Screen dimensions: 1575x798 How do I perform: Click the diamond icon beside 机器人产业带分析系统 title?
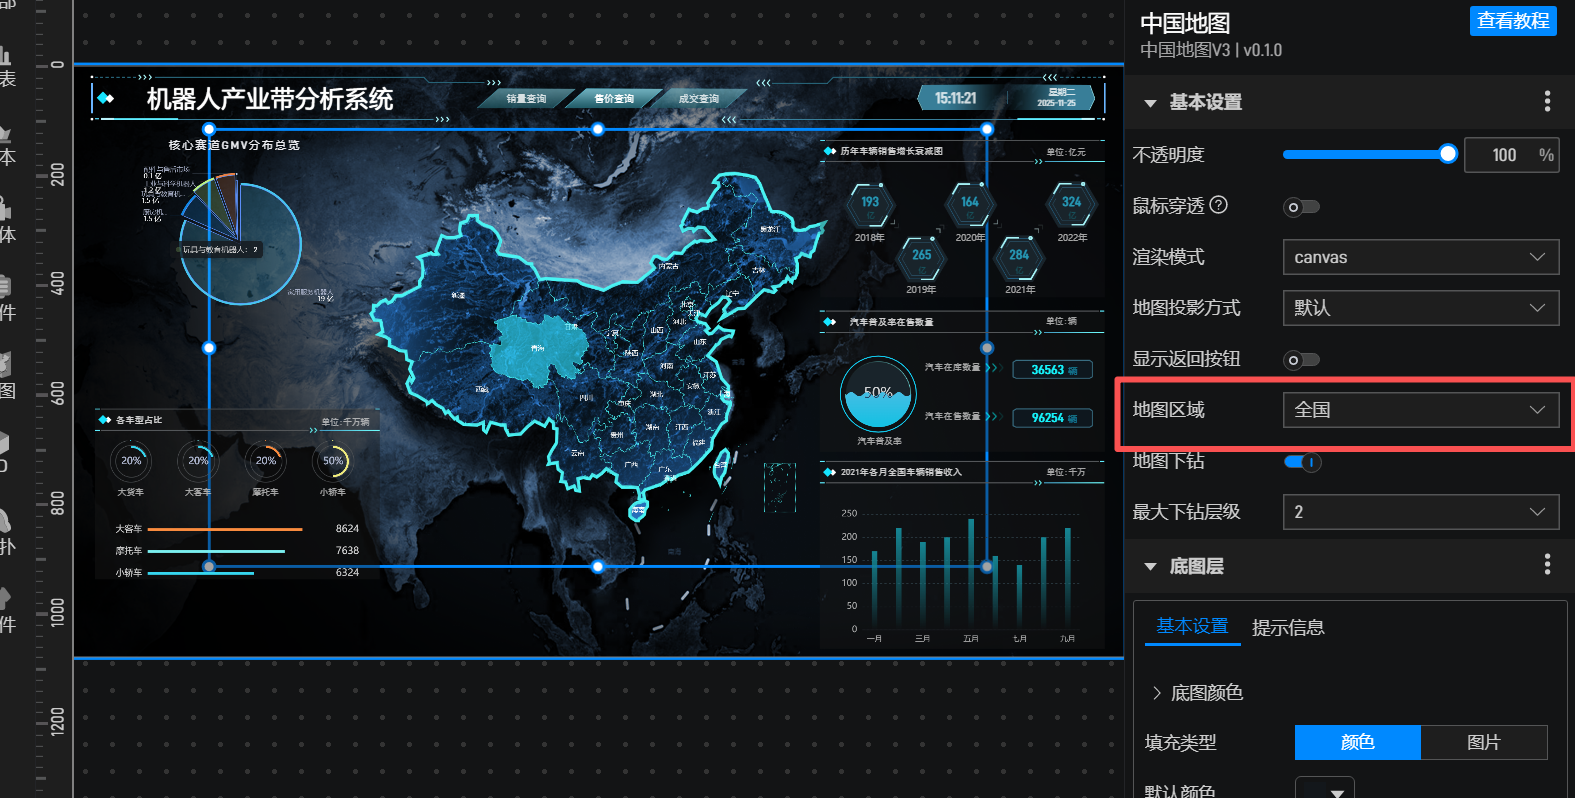pyautogui.click(x=106, y=99)
